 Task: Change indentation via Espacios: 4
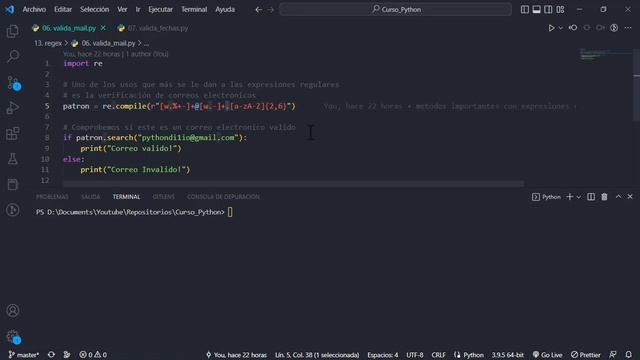(382, 355)
